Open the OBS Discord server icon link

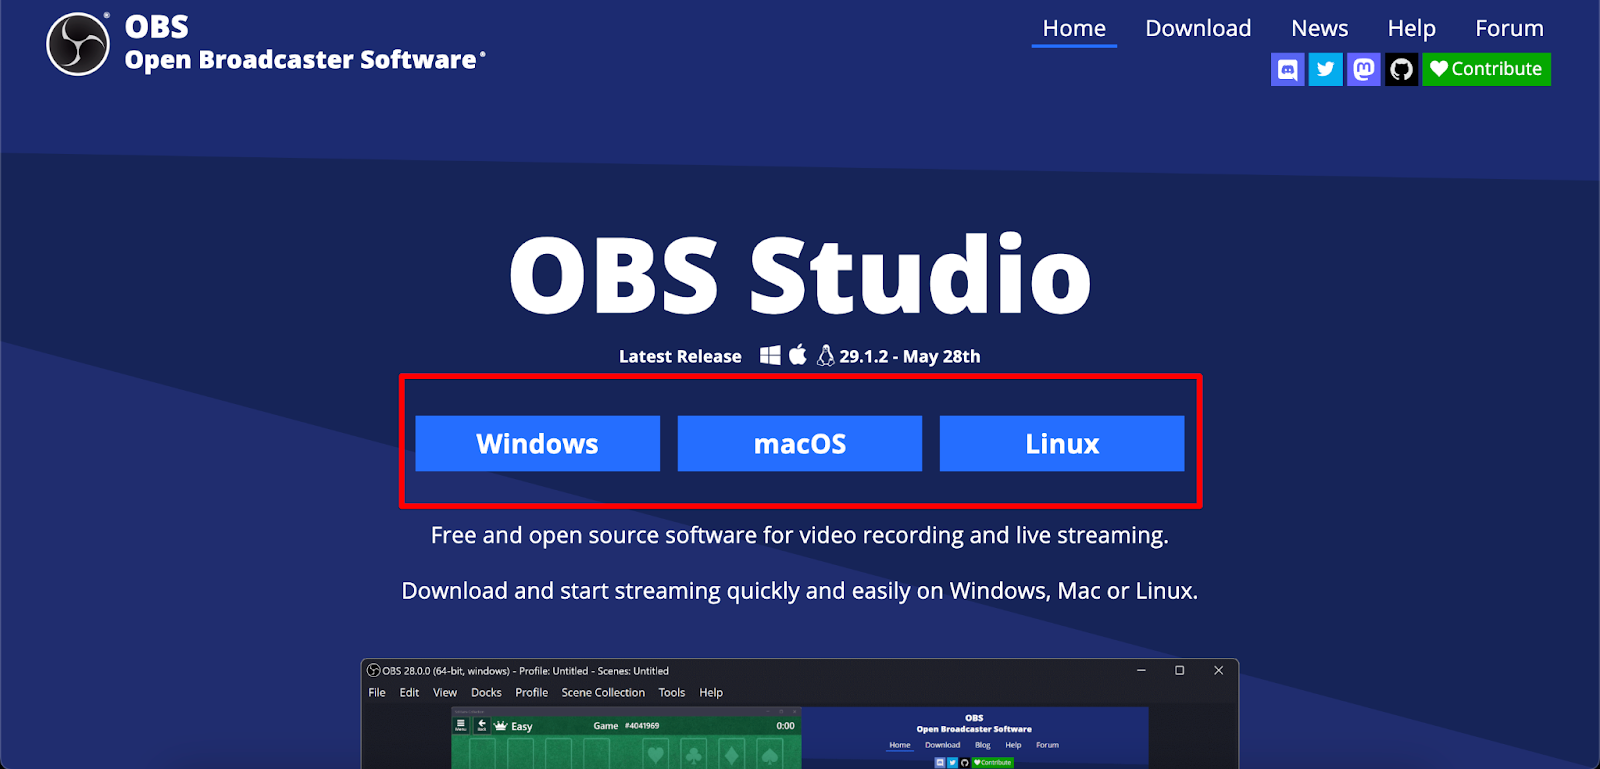tap(1288, 69)
